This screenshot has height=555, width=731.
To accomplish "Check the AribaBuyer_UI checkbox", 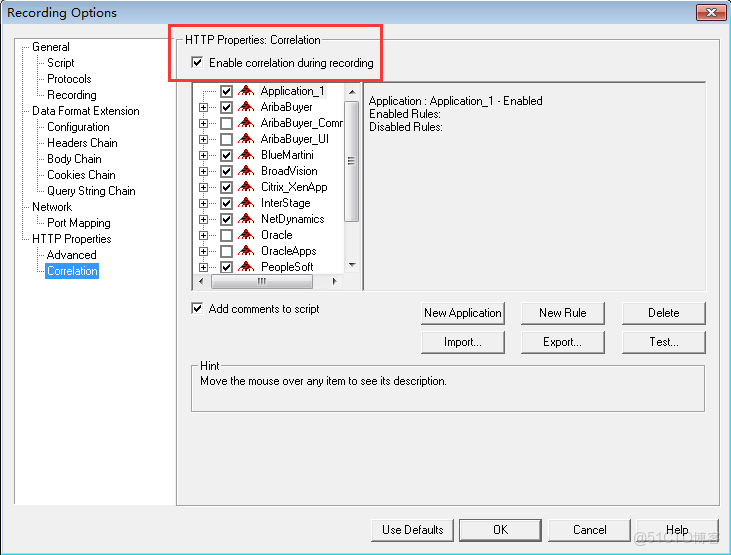I will pyautogui.click(x=227, y=139).
